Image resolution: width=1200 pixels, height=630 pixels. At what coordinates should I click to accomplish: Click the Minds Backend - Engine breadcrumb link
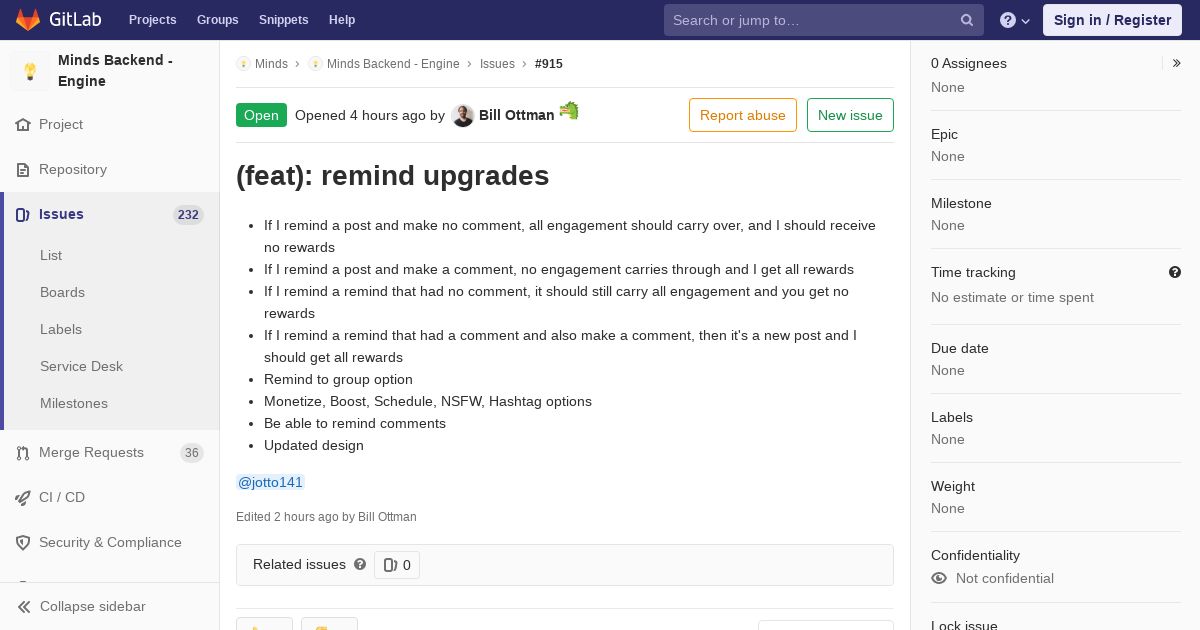(x=393, y=64)
